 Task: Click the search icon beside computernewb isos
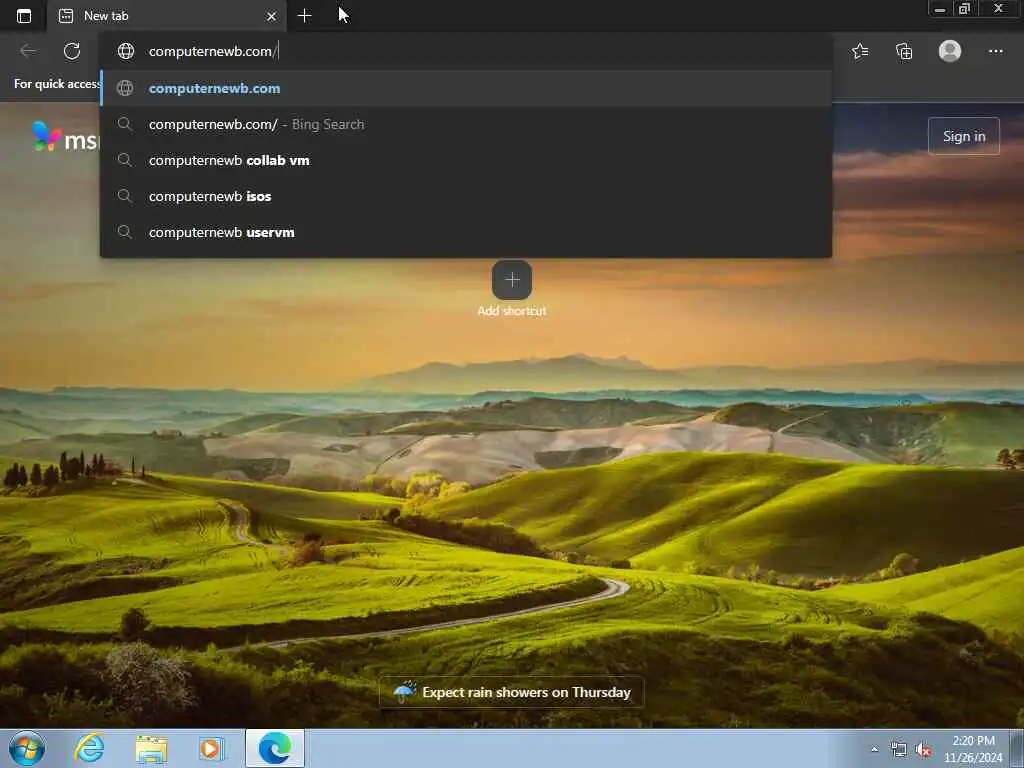click(x=125, y=196)
